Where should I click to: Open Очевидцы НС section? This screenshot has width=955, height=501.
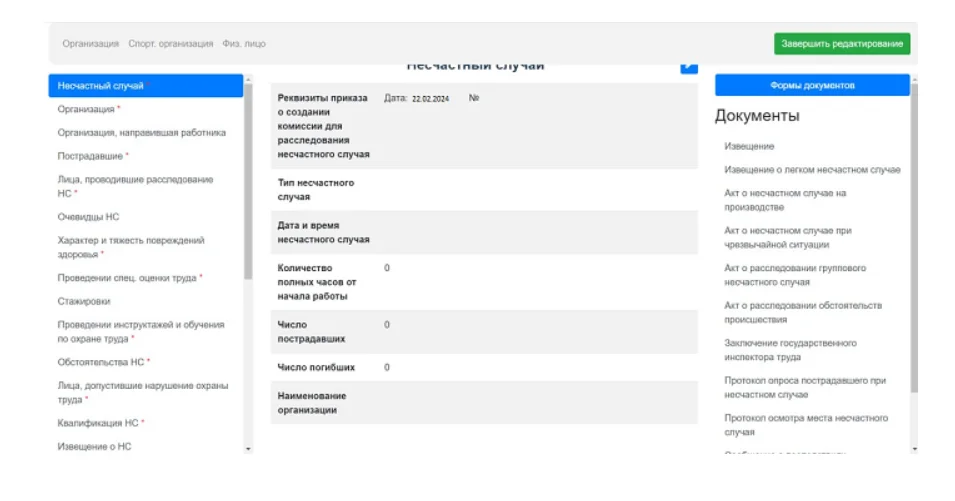88,217
